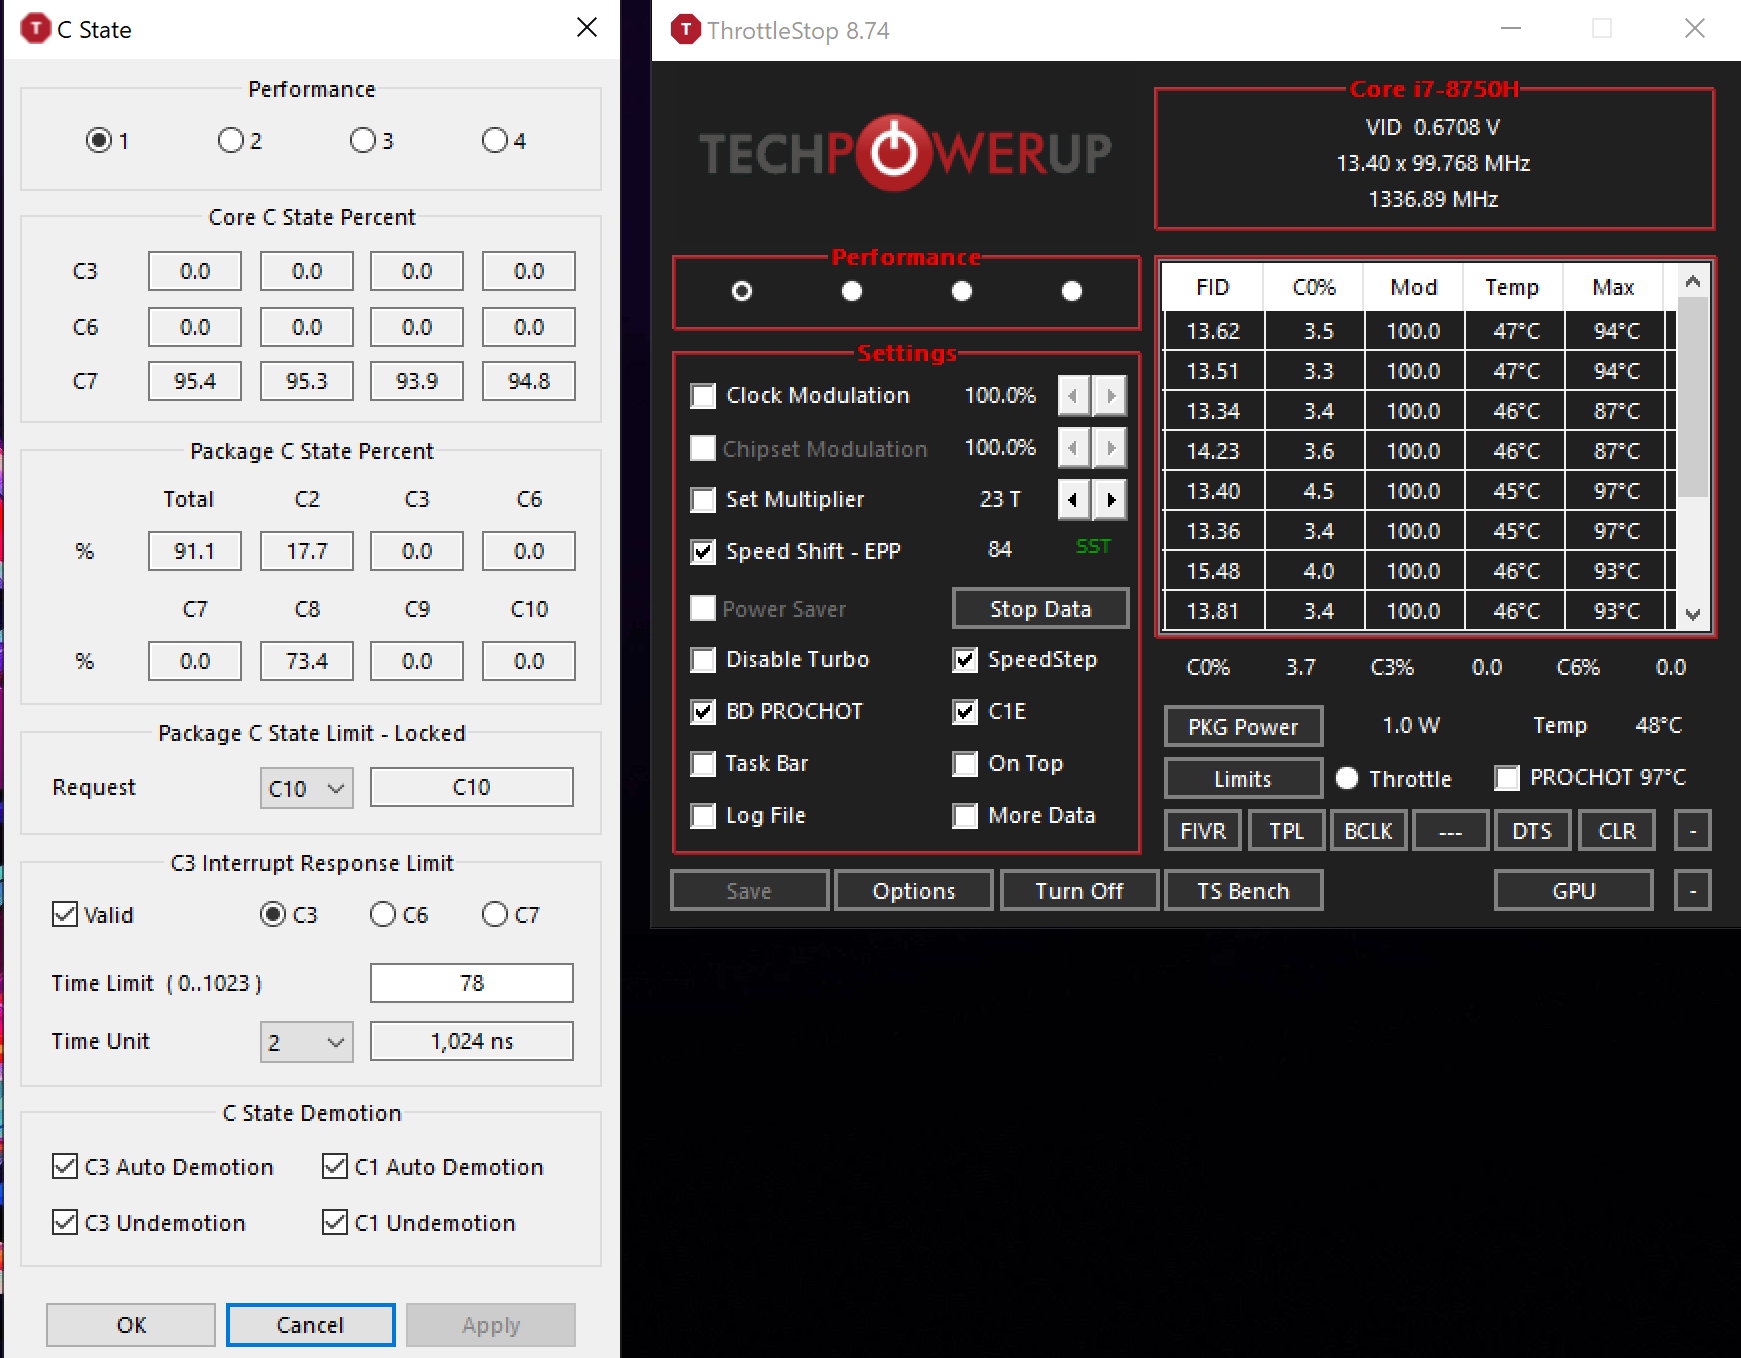Image resolution: width=1741 pixels, height=1358 pixels.
Task: Select performance profile 4 in C State window
Action: click(x=495, y=140)
